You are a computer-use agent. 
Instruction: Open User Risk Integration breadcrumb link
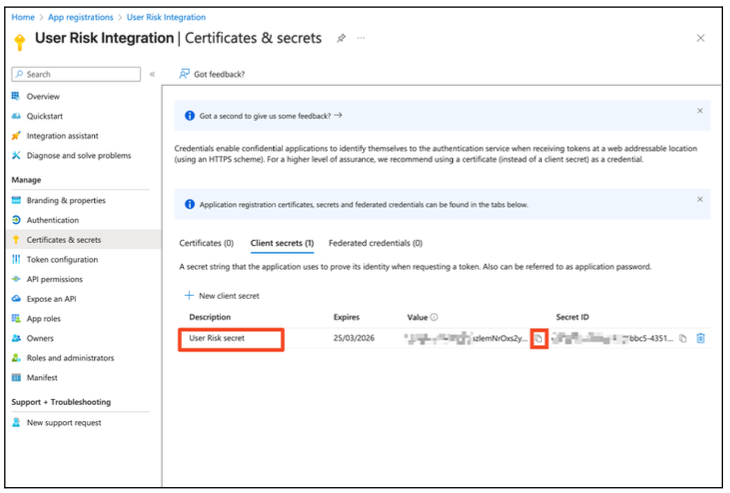coord(166,17)
